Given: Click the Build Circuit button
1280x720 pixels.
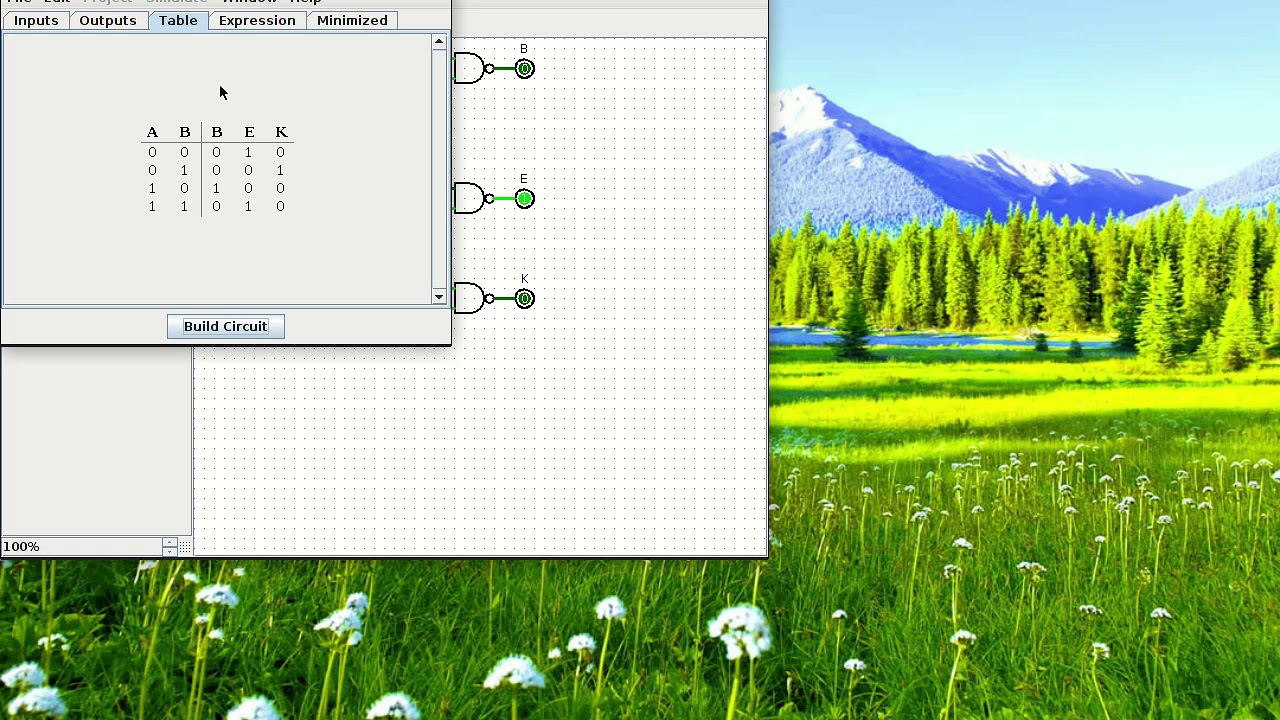Looking at the screenshot, I should (226, 326).
